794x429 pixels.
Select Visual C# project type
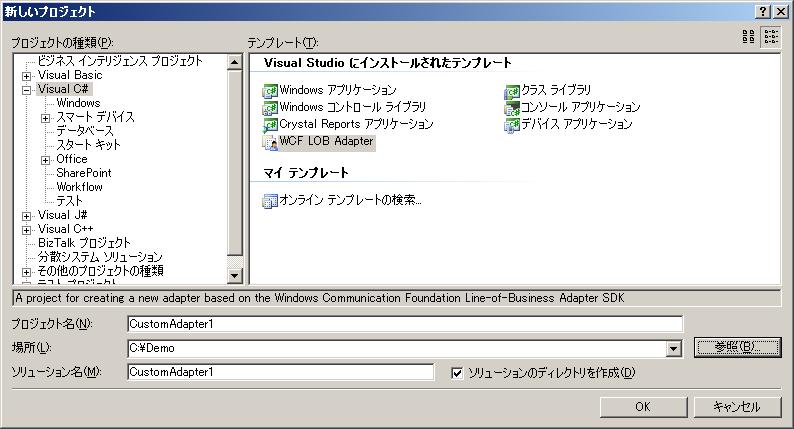coord(63,89)
